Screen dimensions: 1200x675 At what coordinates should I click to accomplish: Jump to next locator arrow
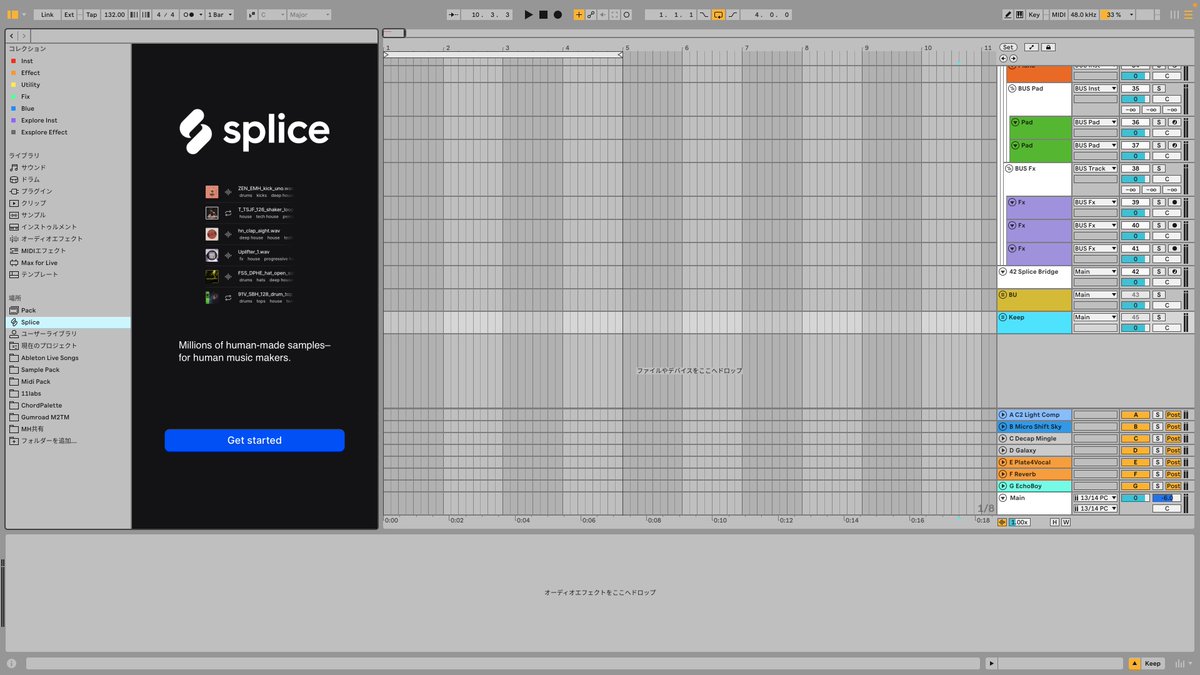[x=1013, y=58]
